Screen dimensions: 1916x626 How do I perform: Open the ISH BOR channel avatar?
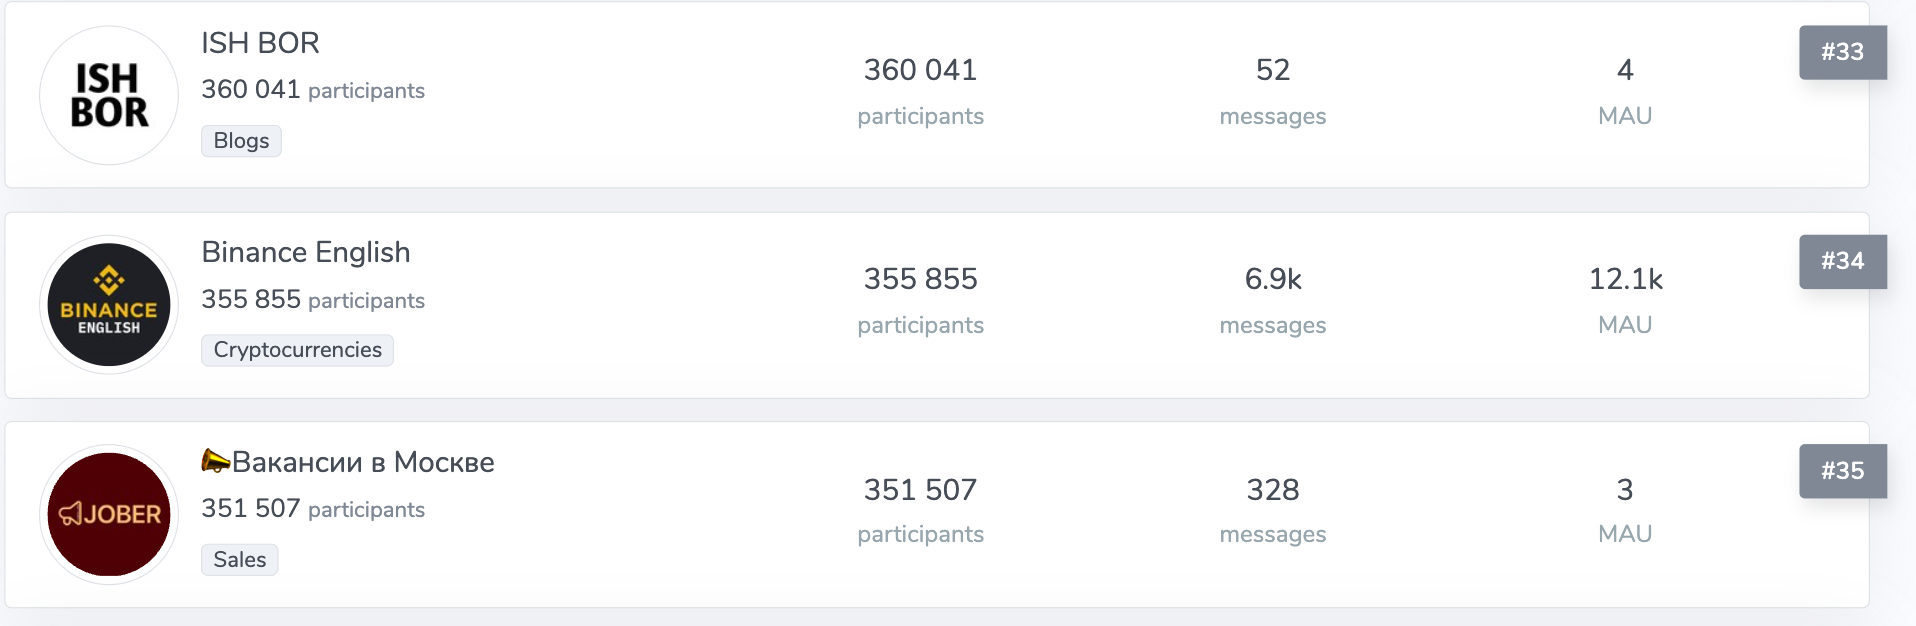coord(109,95)
